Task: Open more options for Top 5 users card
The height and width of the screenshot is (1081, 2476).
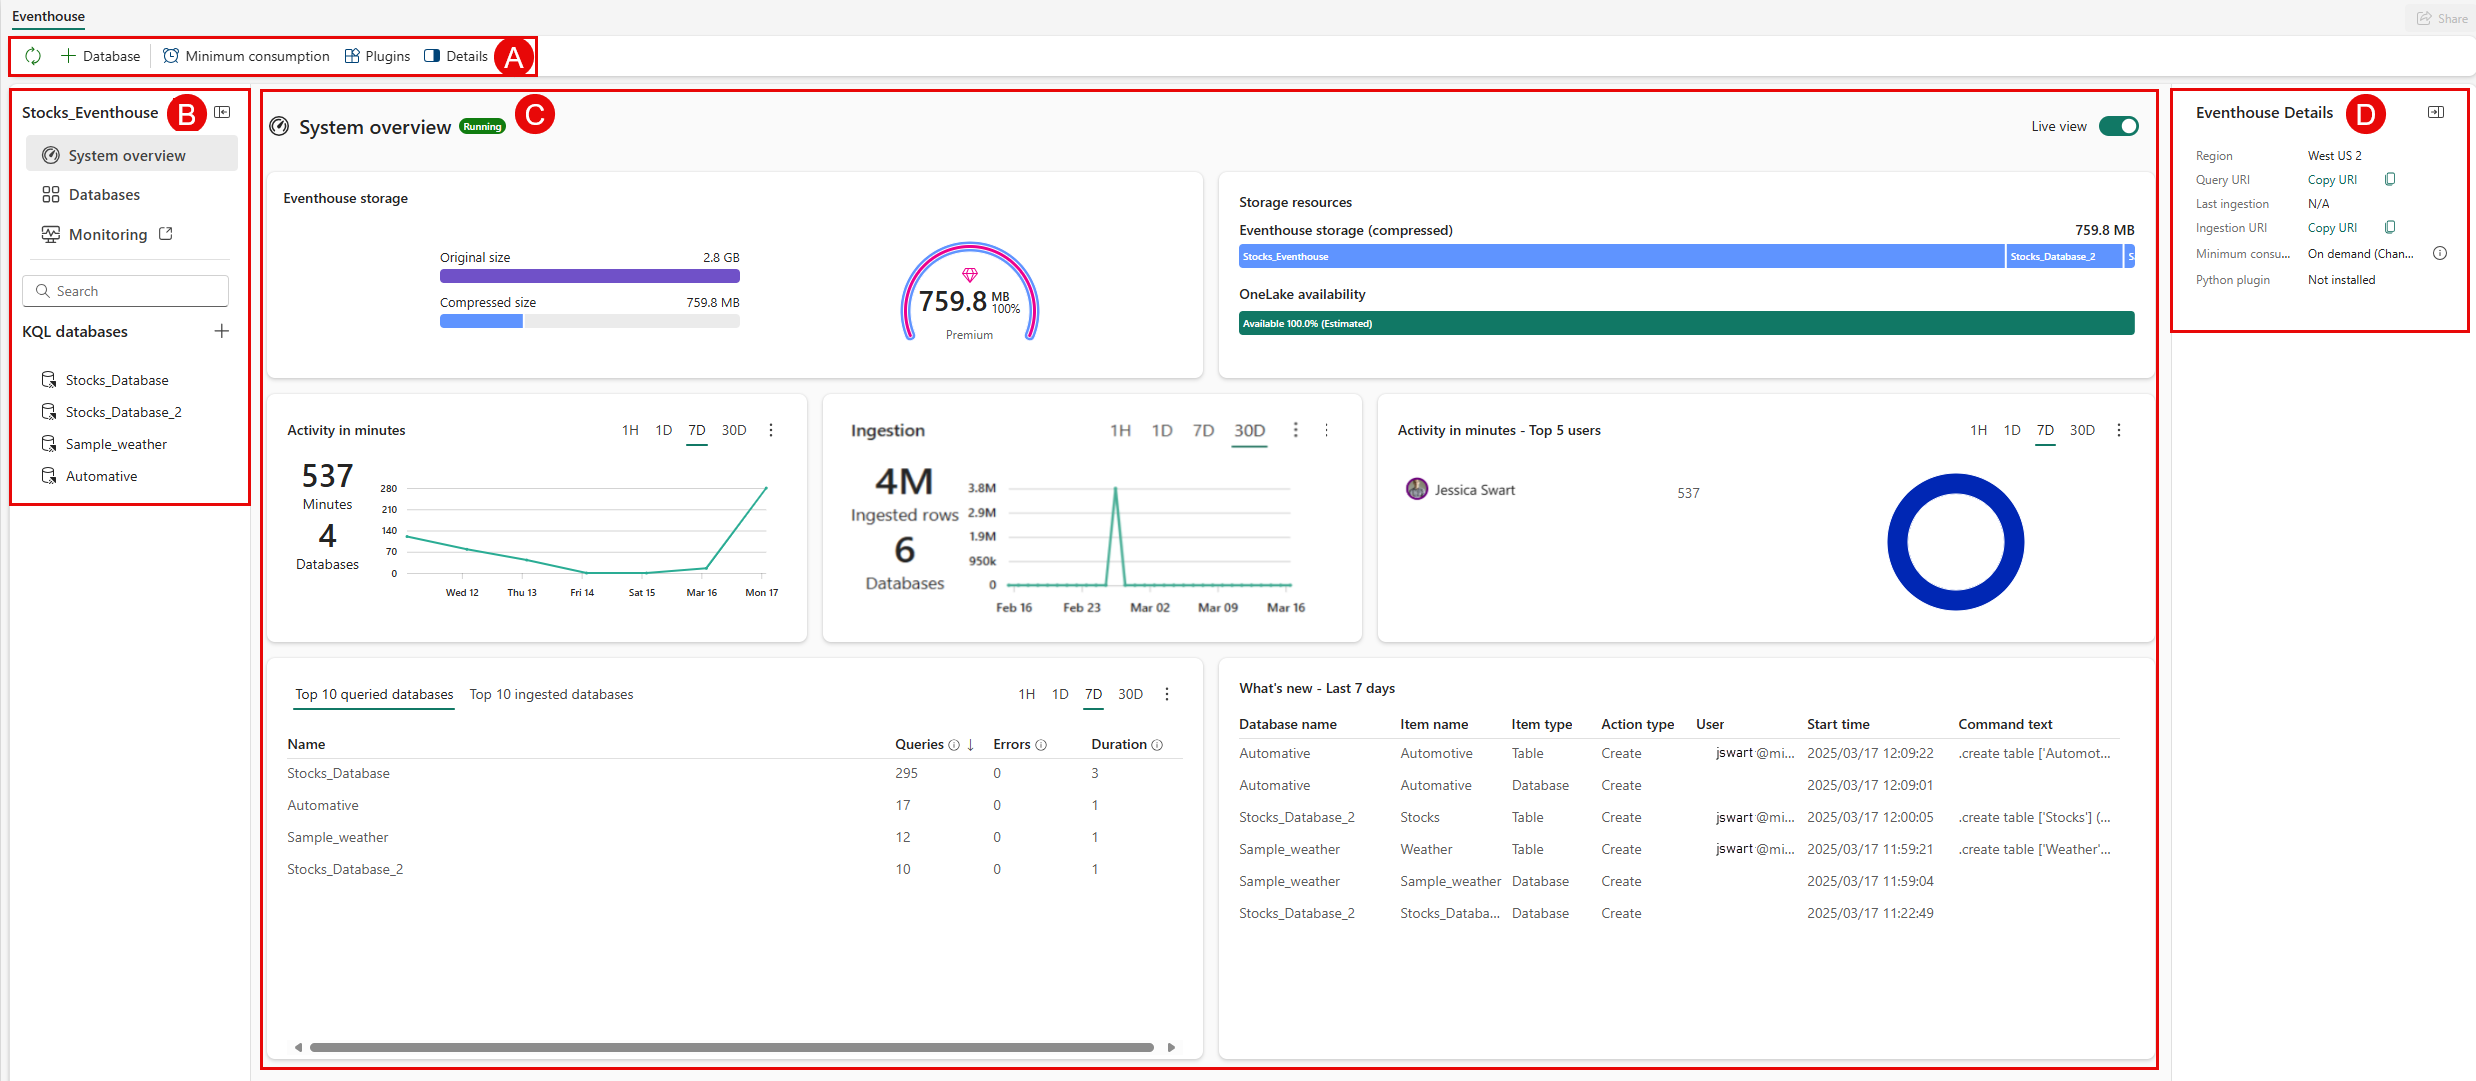Action: tap(2118, 430)
